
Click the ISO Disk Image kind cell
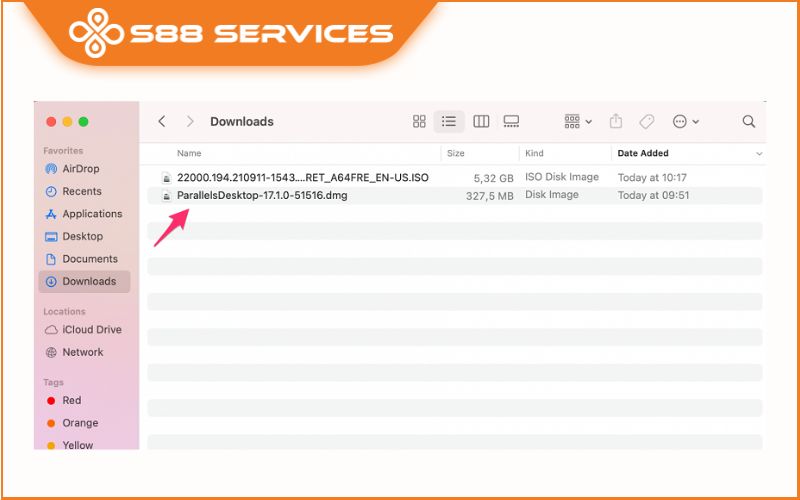click(x=562, y=177)
